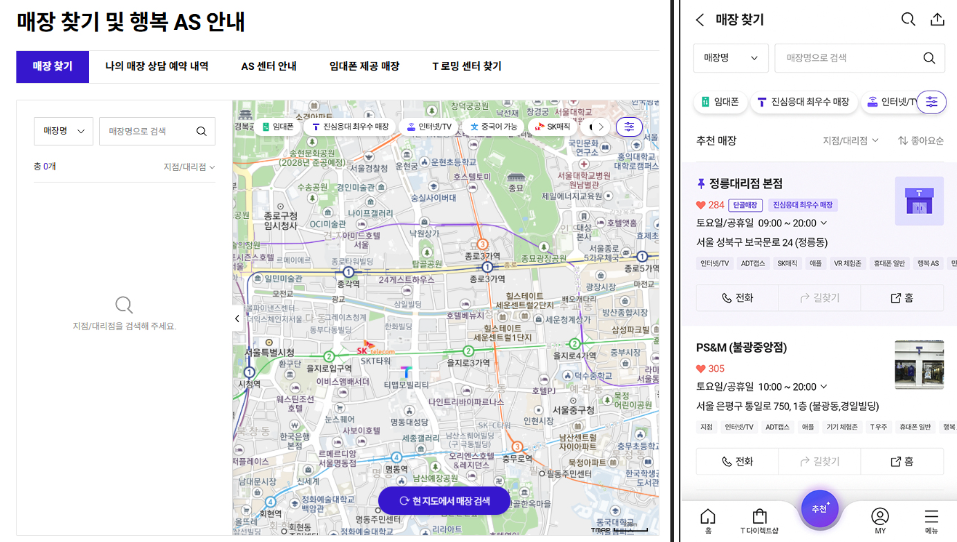Open mobile 지점/대리점 dropdown
Image resolution: width=957 pixels, height=542 pixels.
pos(850,140)
